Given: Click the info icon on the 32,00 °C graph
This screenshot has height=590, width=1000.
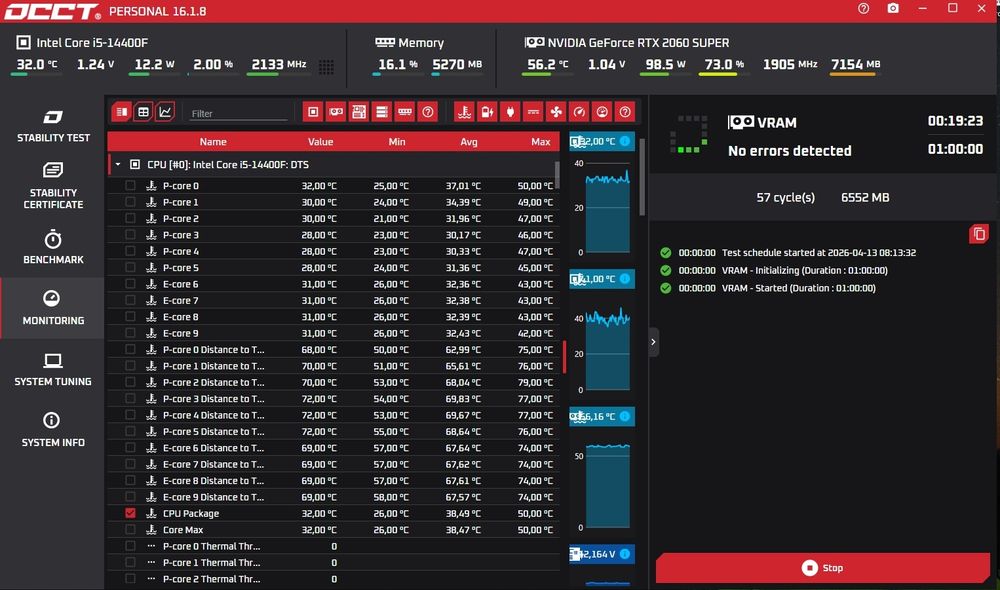Looking at the screenshot, I should pos(625,141).
